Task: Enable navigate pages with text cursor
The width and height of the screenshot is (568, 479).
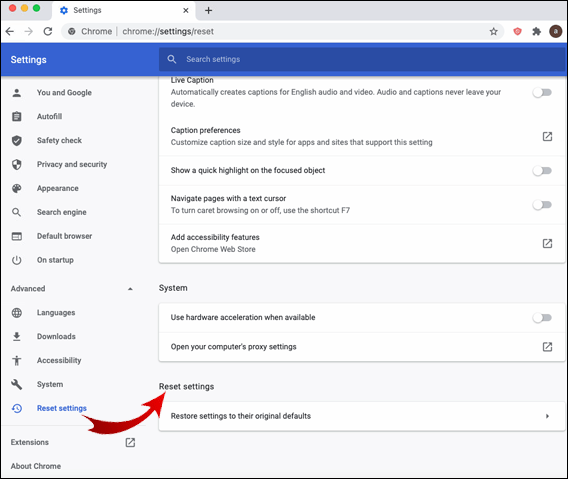Action: pyautogui.click(x=542, y=205)
